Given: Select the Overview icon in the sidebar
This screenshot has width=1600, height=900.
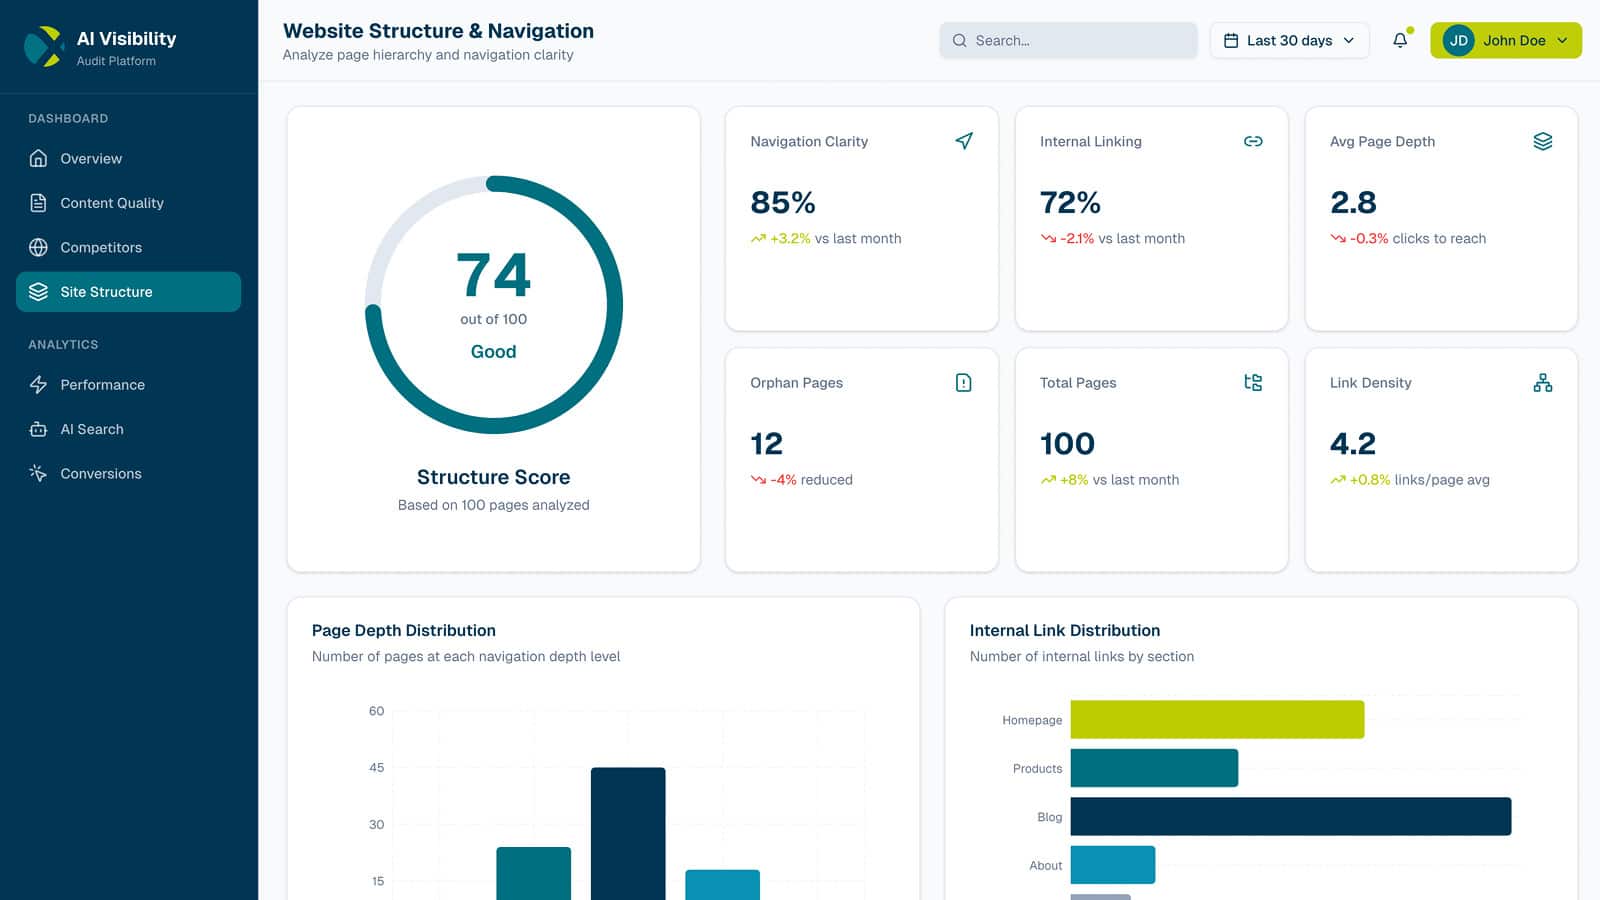Looking at the screenshot, I should (x=37, y=158).
